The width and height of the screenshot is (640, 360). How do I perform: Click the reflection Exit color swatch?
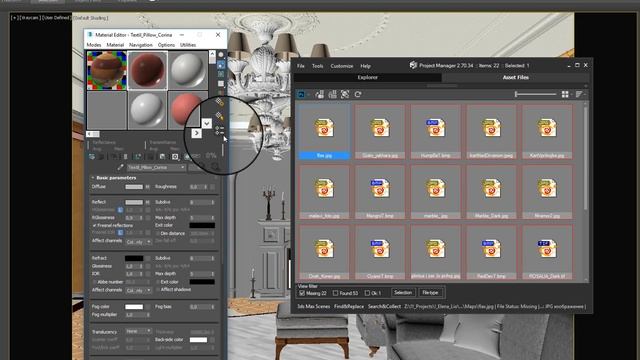[202, 225]
